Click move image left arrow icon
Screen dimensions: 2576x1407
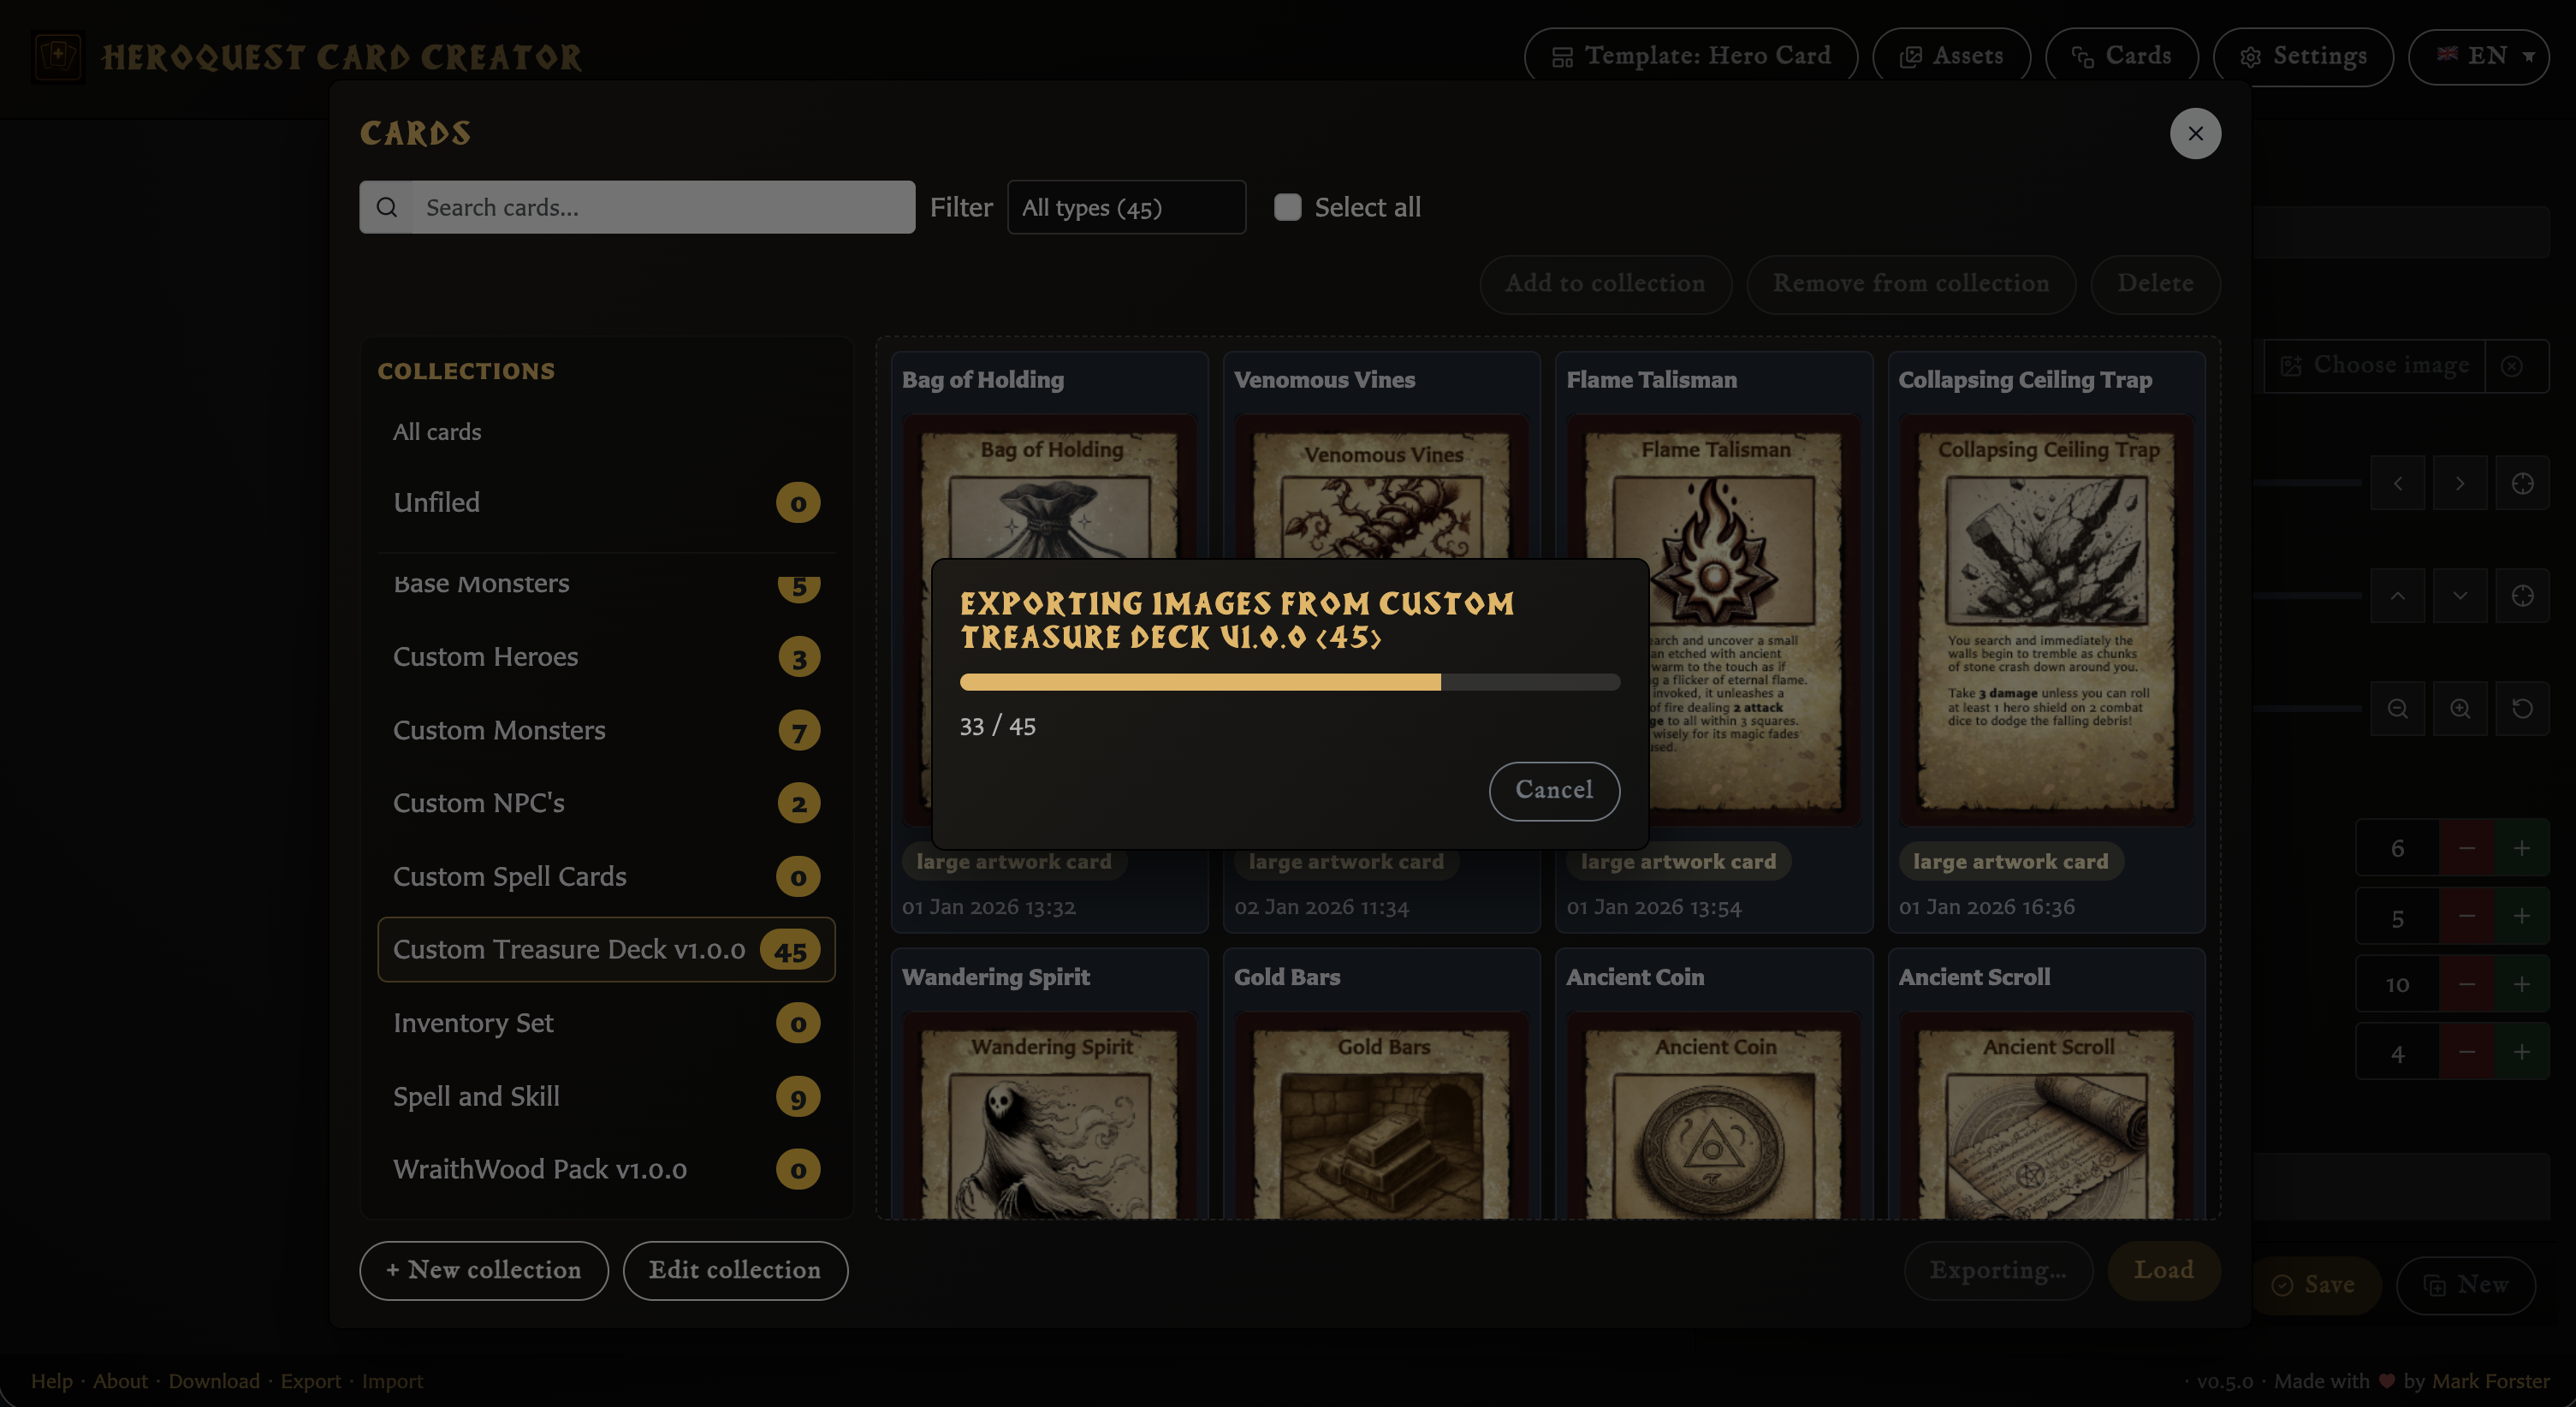tap(2397, 484)
